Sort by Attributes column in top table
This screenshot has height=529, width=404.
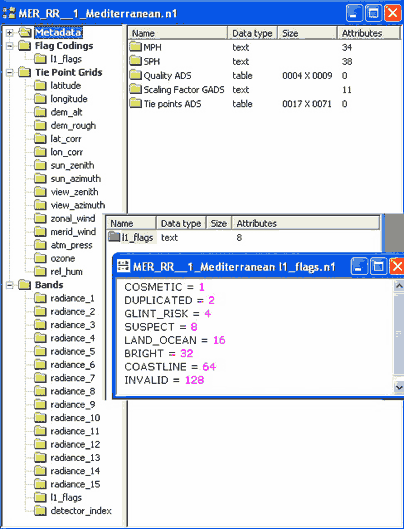369,33
